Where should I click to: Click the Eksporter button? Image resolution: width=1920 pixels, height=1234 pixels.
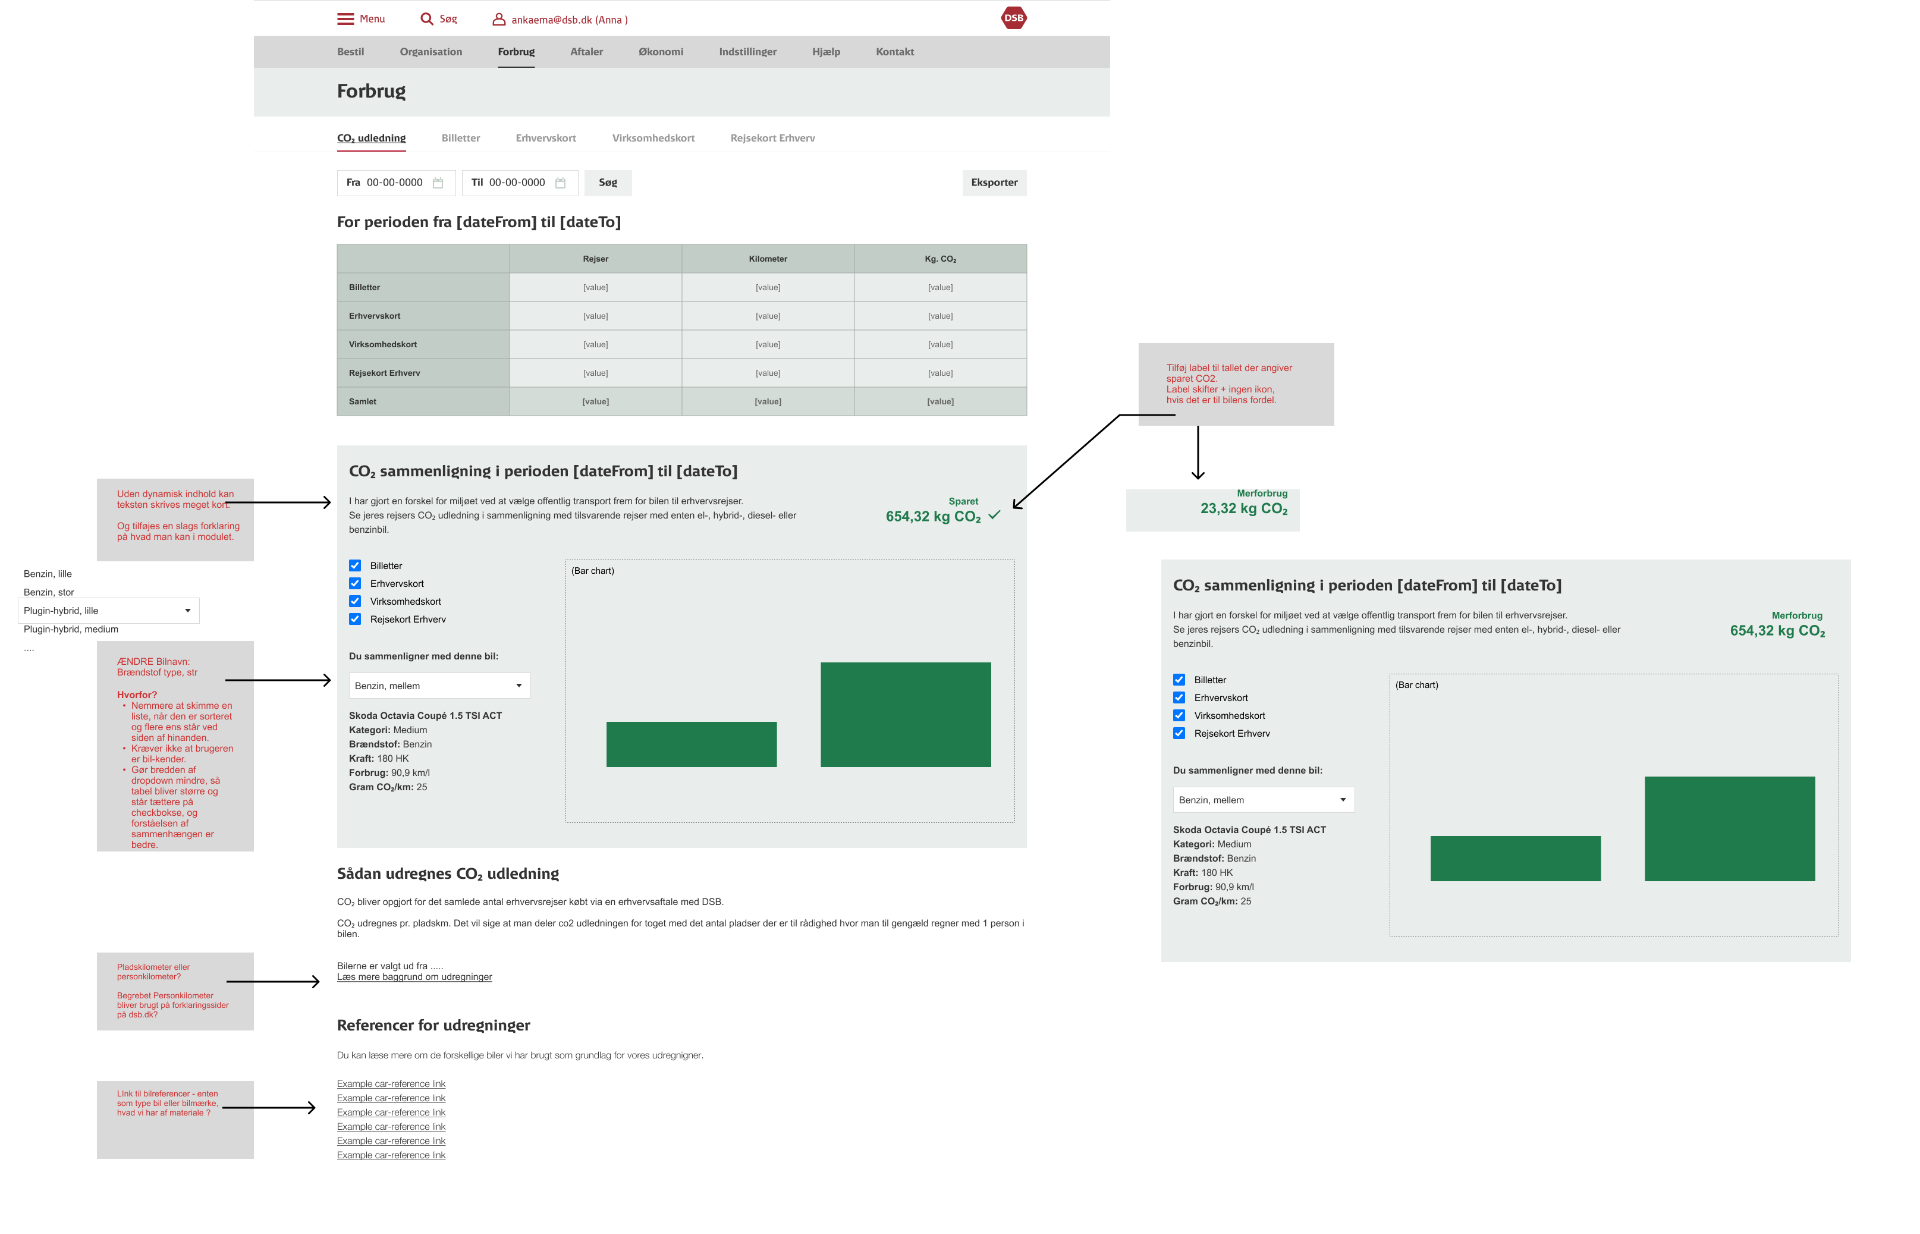[x=994, y=182]
